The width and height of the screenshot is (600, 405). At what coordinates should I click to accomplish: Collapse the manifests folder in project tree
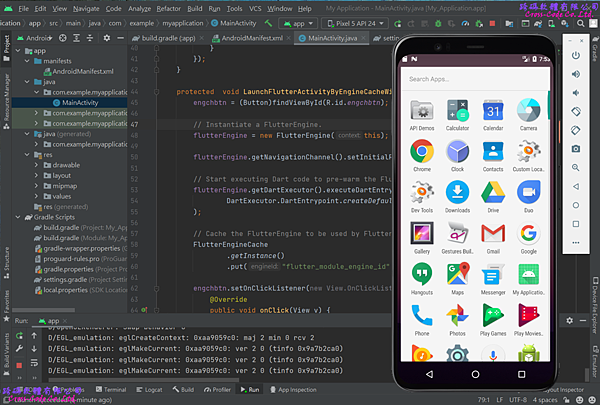coord(26,61)
